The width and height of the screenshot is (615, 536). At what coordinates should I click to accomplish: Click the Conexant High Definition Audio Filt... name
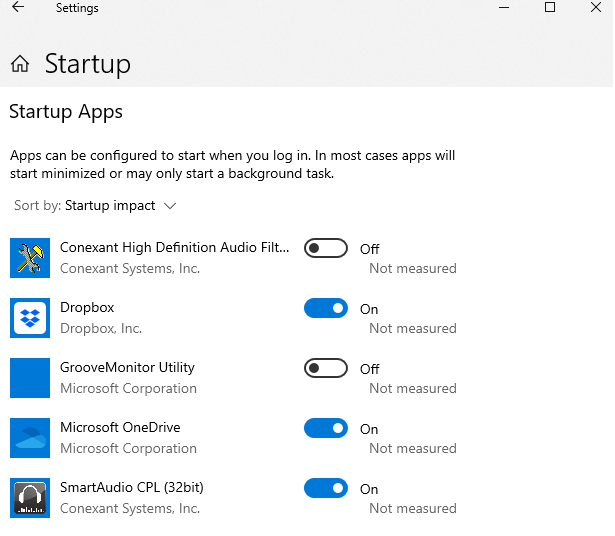[x=175, y=248]
